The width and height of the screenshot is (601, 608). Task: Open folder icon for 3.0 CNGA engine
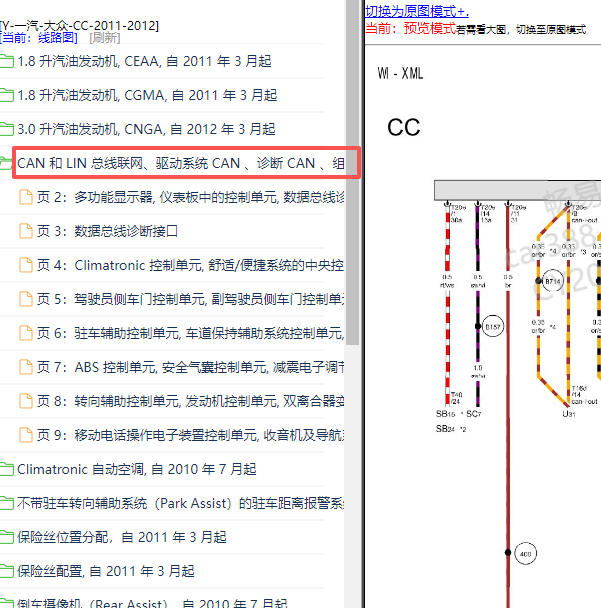point(7,129)
